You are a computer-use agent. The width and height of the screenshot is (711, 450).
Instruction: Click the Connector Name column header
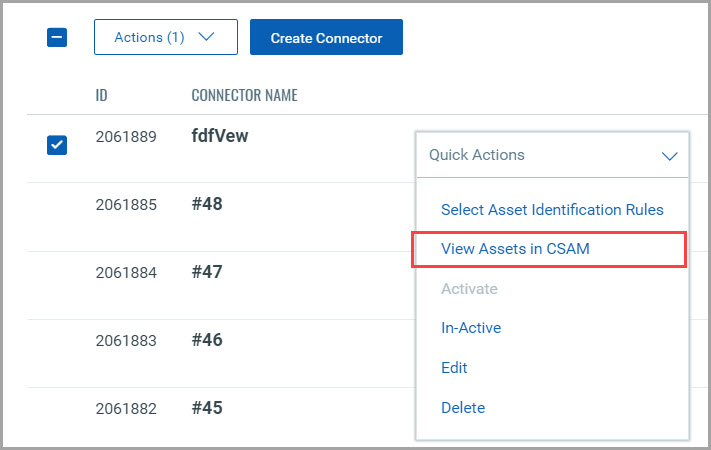pyautogui.click(x=244, y=96)
